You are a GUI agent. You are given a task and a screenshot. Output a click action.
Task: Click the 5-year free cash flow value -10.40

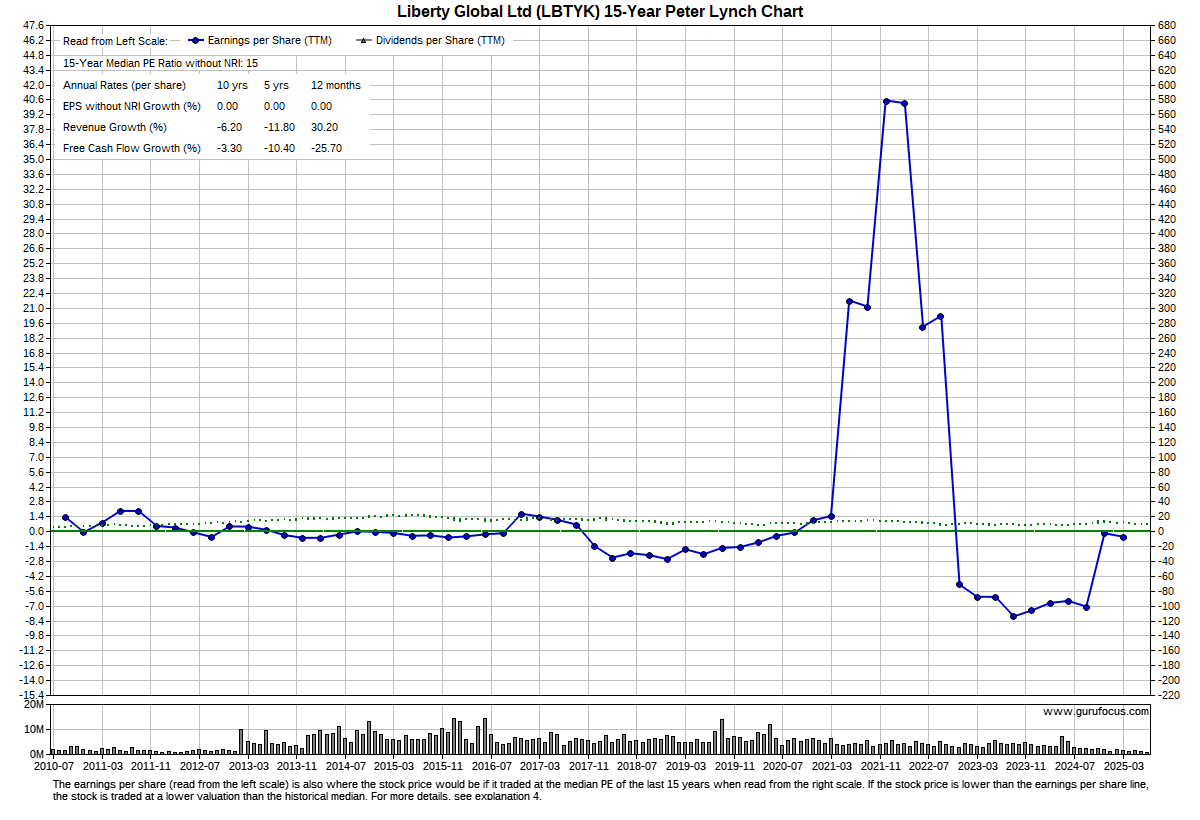tap(280, 148)
